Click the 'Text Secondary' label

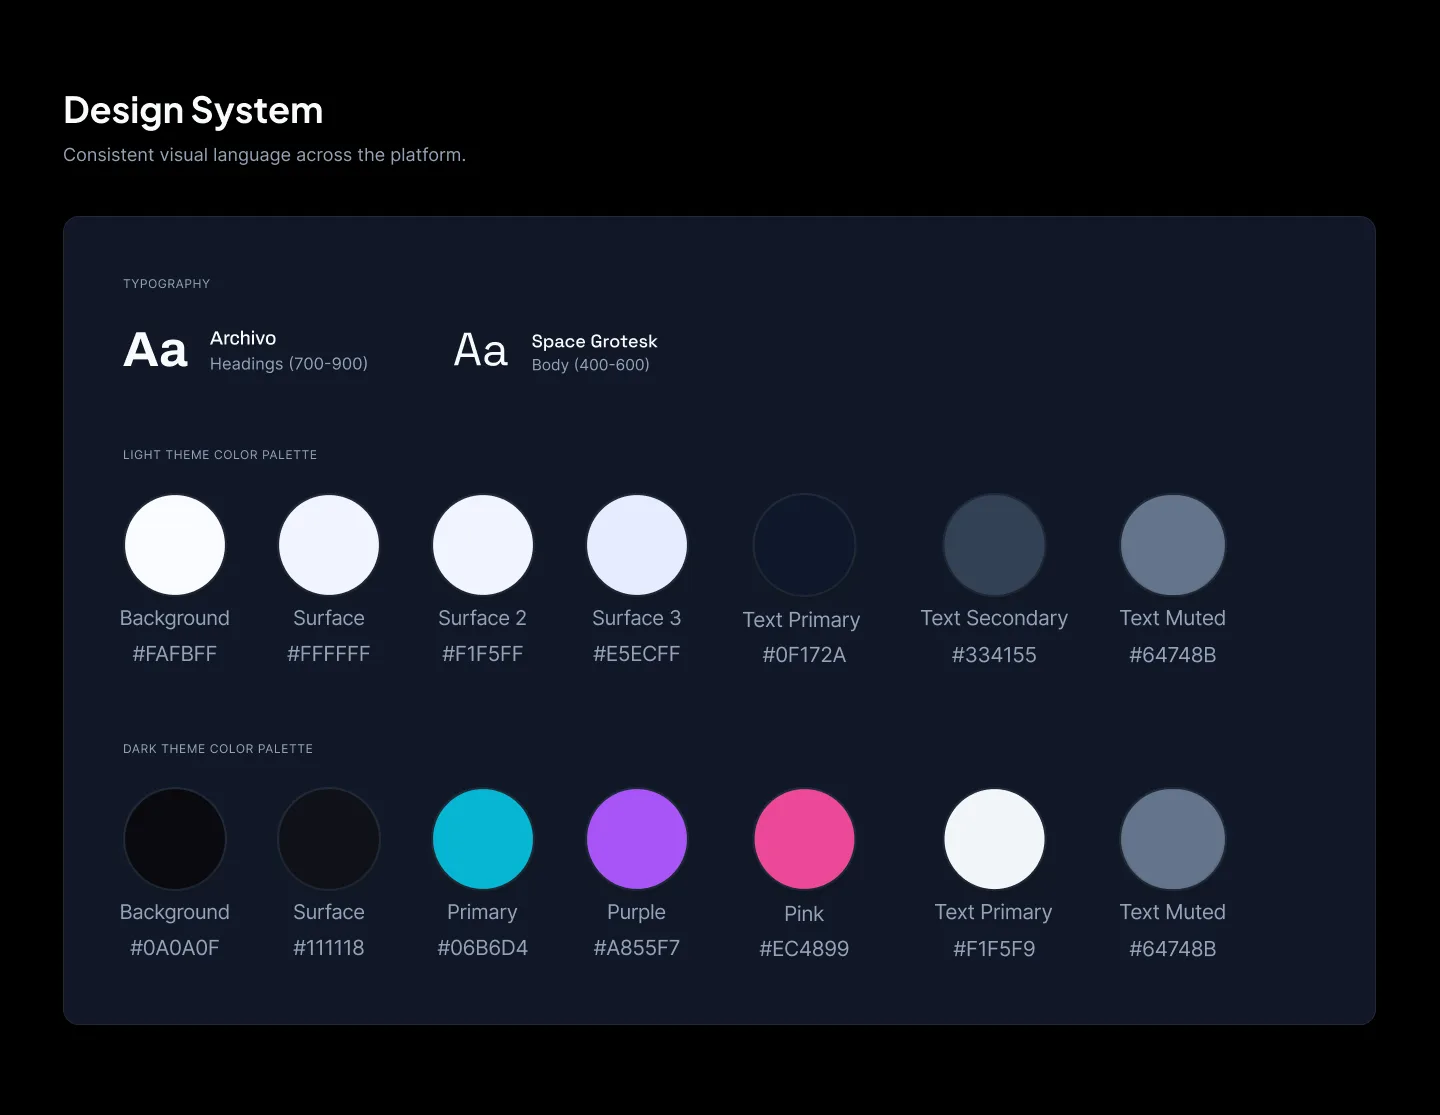pyautogui.click(x=994, y=618)
